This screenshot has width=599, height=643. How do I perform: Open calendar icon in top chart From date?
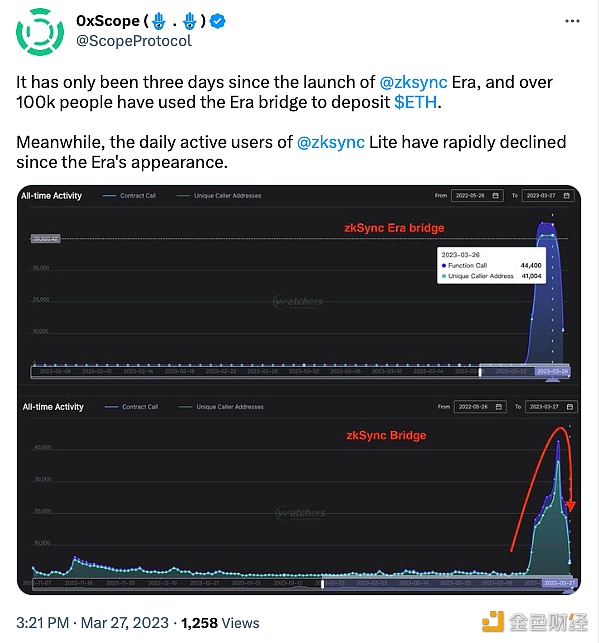pos(495,196)
